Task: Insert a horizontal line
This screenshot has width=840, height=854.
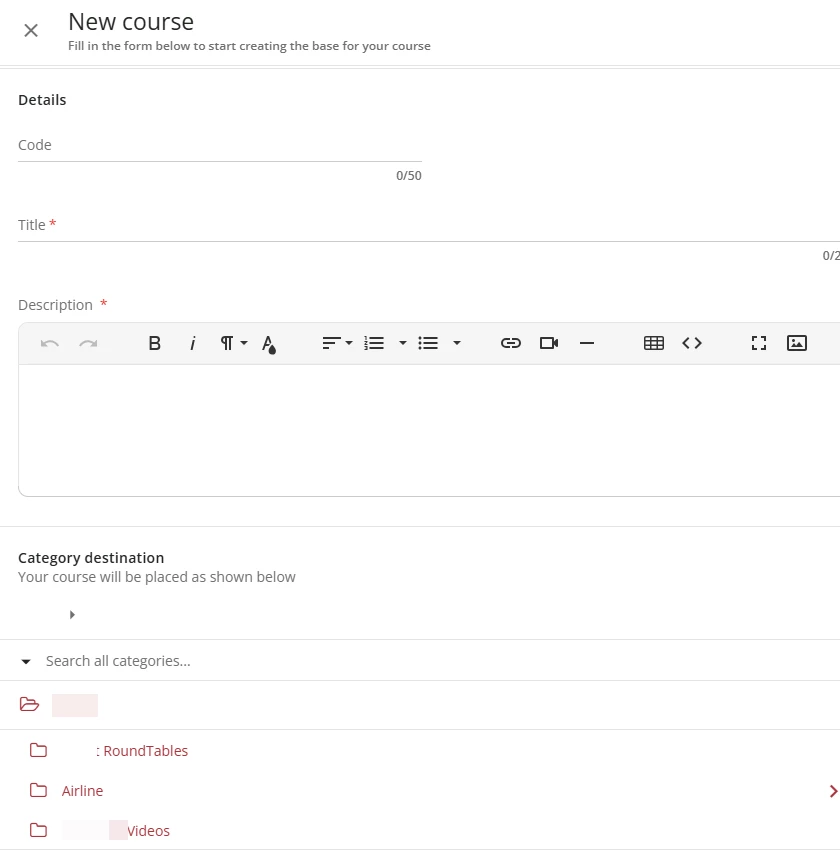Action: click(x=587, y=343)
